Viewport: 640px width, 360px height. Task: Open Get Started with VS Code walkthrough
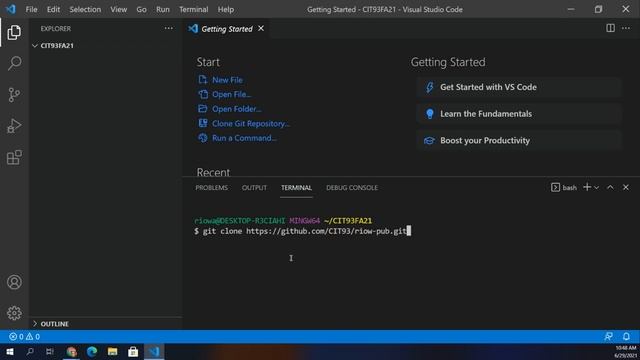click(x=518, y=87)
